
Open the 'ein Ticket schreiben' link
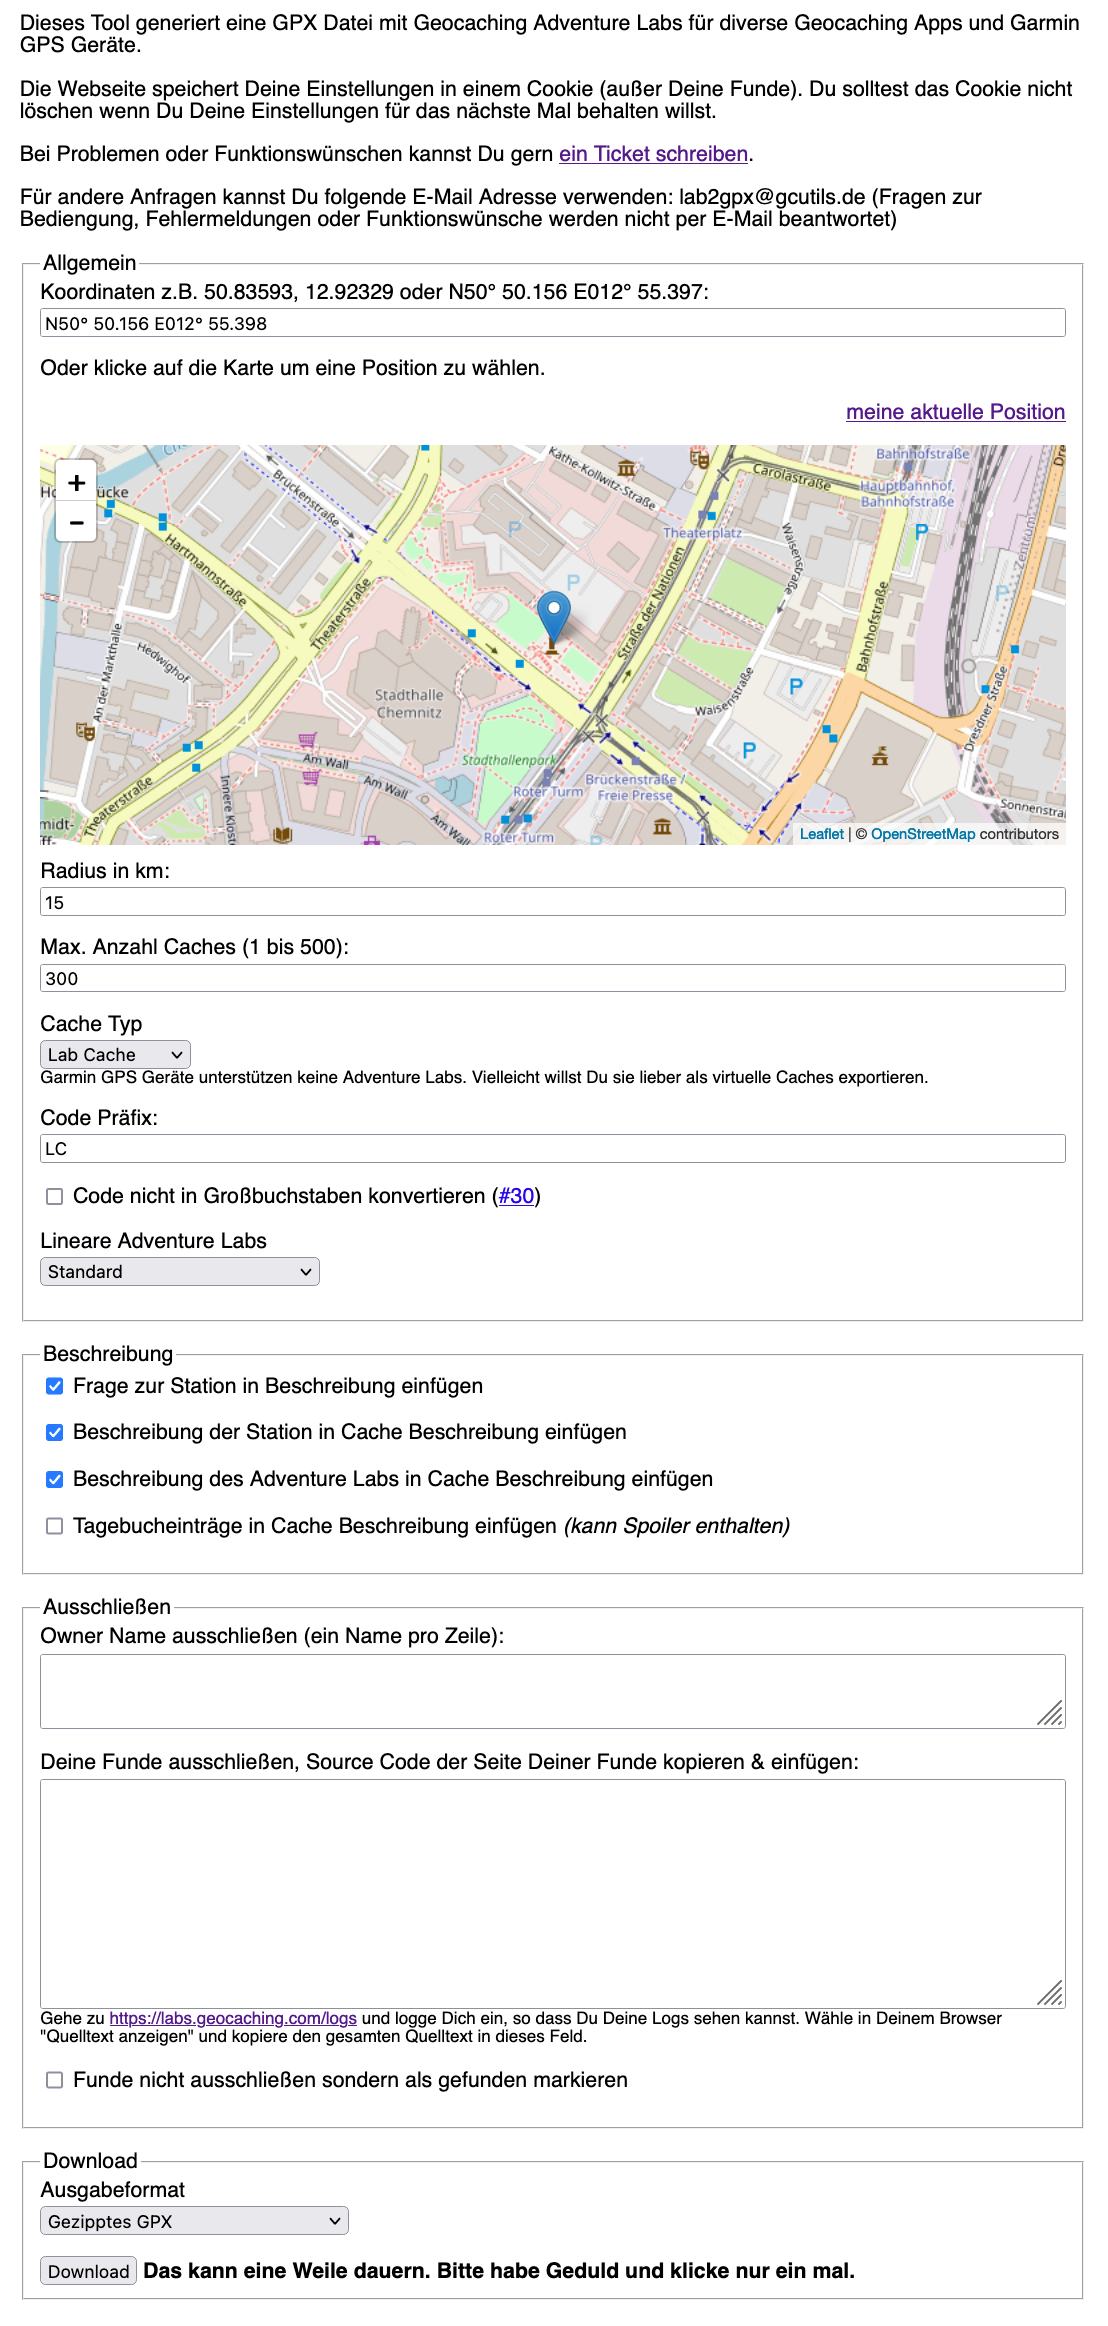pos(654,154)
